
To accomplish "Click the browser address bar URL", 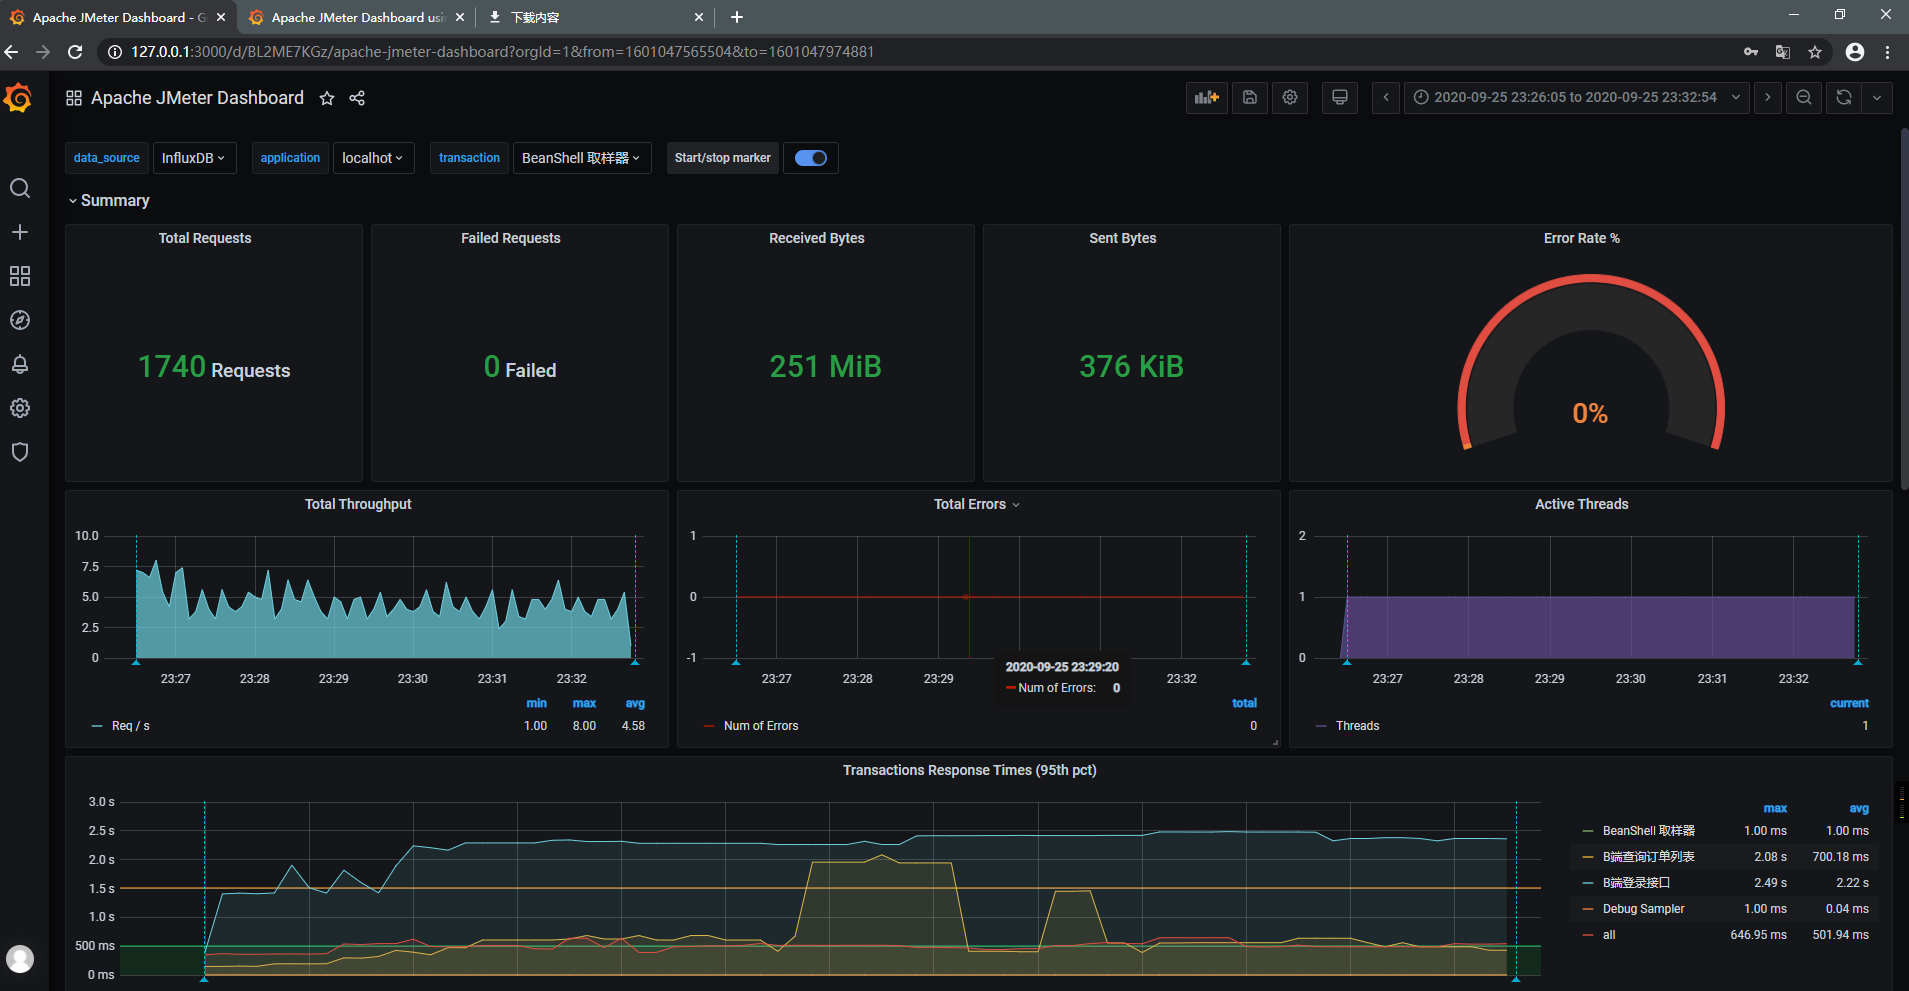I will tap(502, 52).
